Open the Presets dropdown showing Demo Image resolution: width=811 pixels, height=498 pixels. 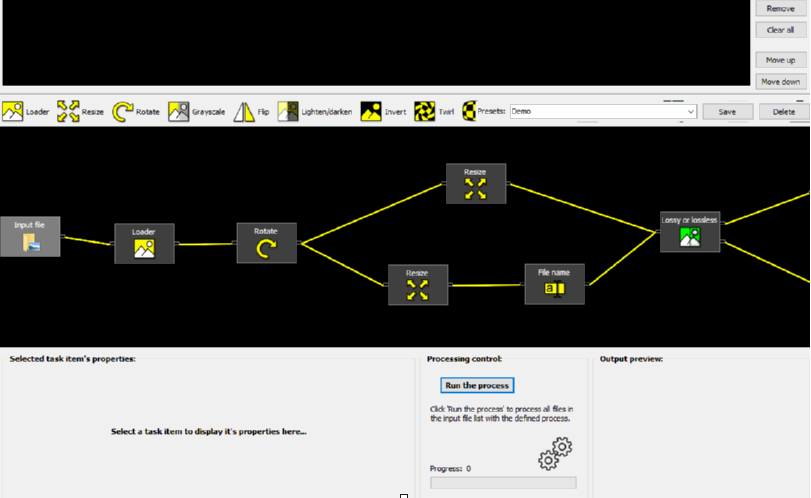(603, 111)
